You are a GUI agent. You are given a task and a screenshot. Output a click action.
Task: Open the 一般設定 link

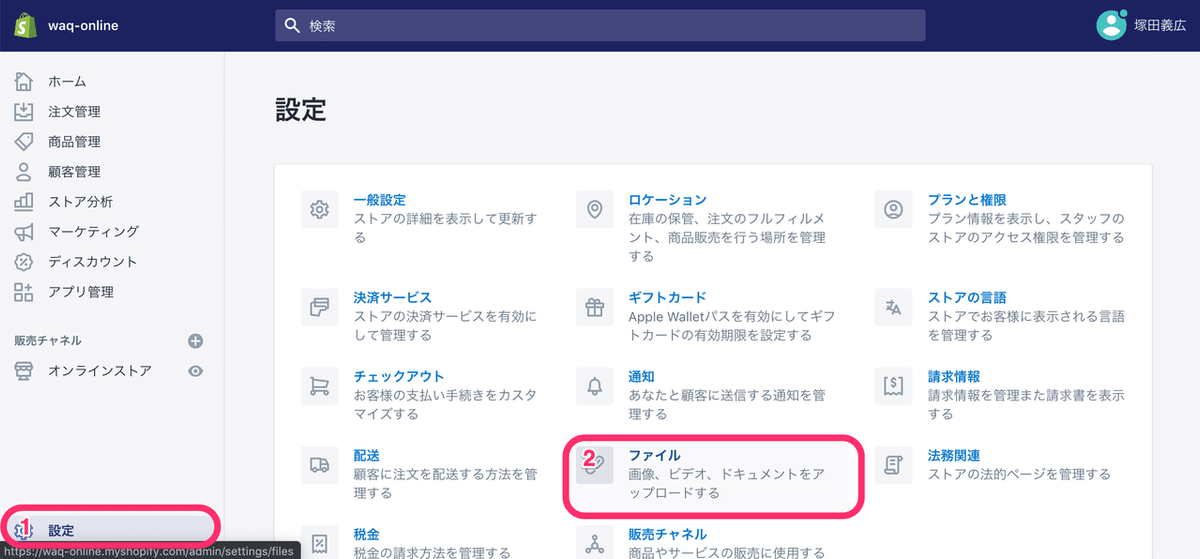pyautogui.click(x=380, y=200)
